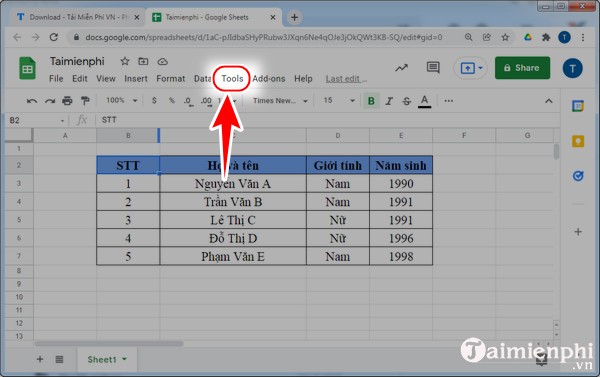Bookmark this page with the star
The height and width of the screenshot is (377, 600).
(x=505, y=37)
